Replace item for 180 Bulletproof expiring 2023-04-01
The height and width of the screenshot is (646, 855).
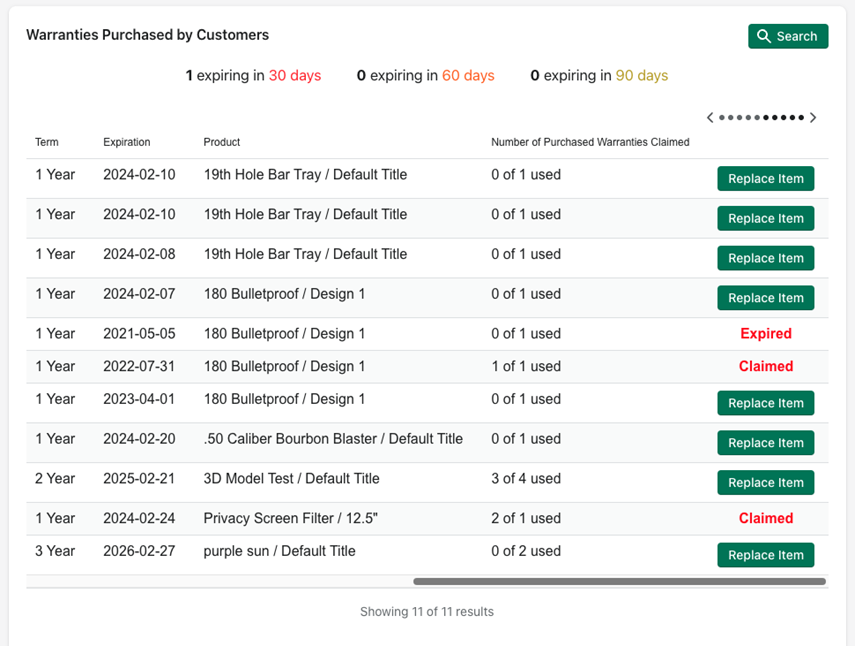click(765, 403)
